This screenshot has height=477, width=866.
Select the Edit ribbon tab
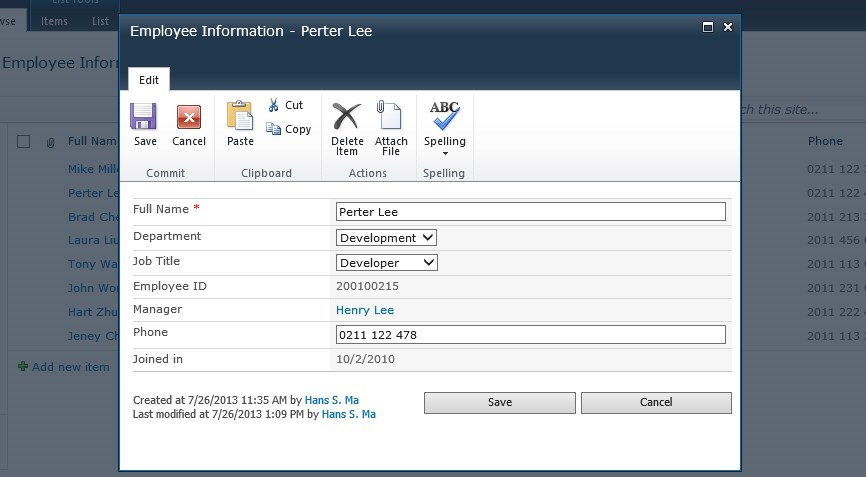pos(149,80)
